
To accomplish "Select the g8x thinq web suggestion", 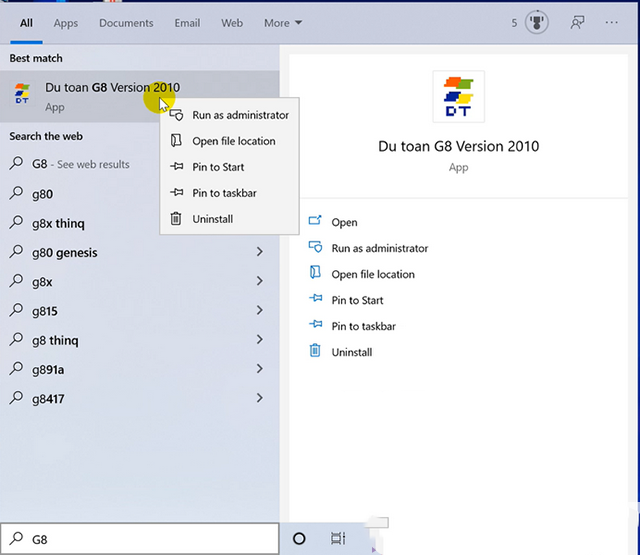I will pos(58,223).
